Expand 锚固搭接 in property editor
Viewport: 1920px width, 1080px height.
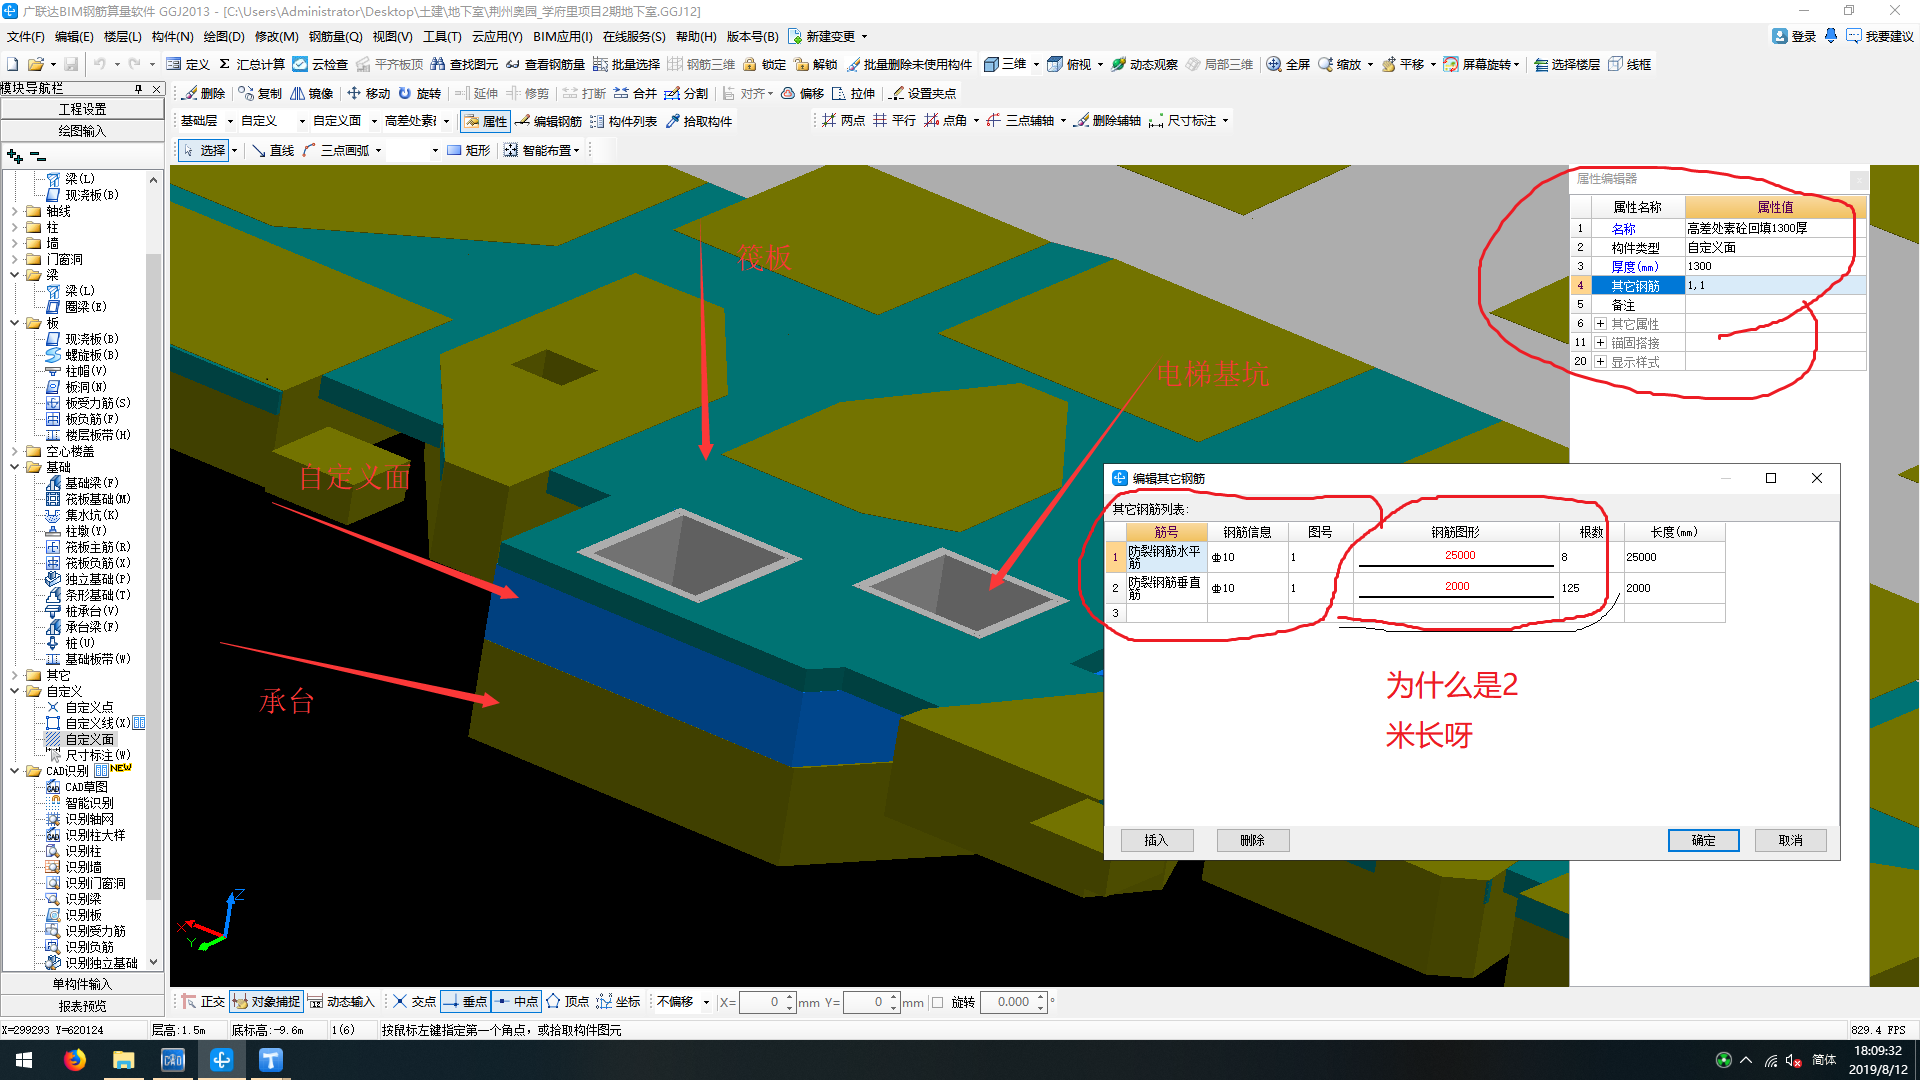pyautogui.click(x=1600, y=343)
